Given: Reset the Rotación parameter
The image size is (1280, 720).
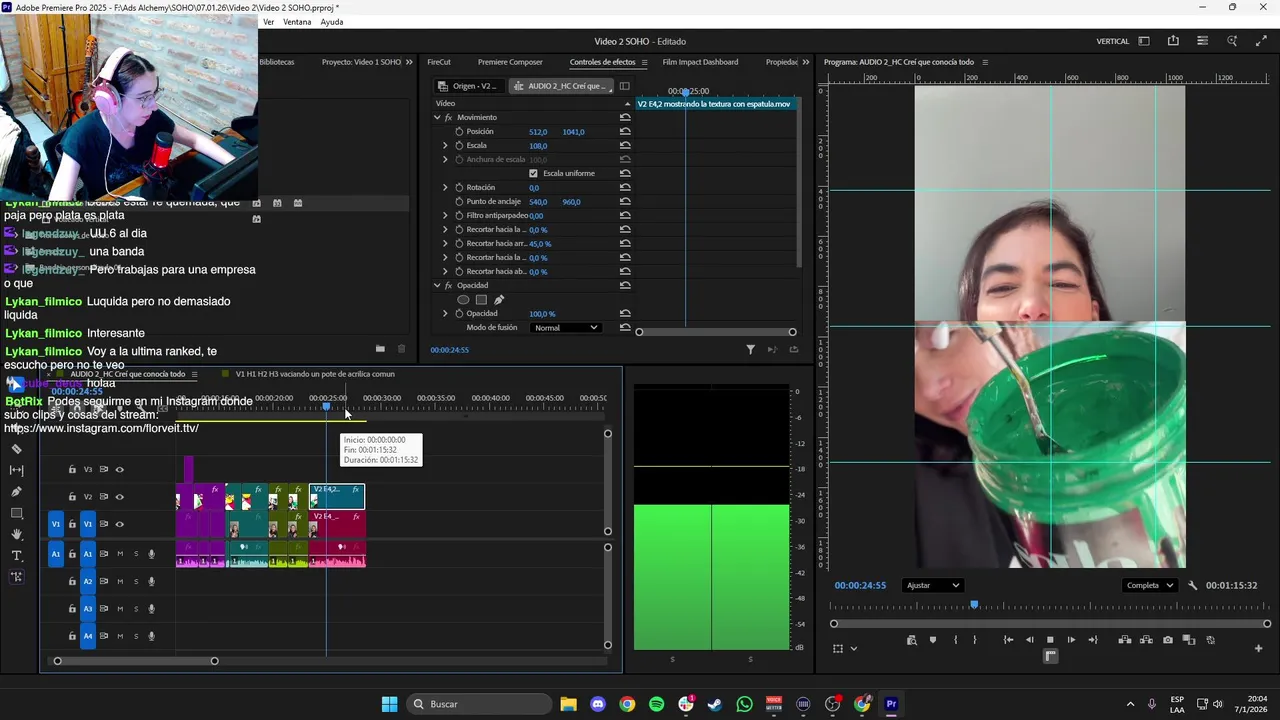Looking at the screenshot, I should click(625, 187).
